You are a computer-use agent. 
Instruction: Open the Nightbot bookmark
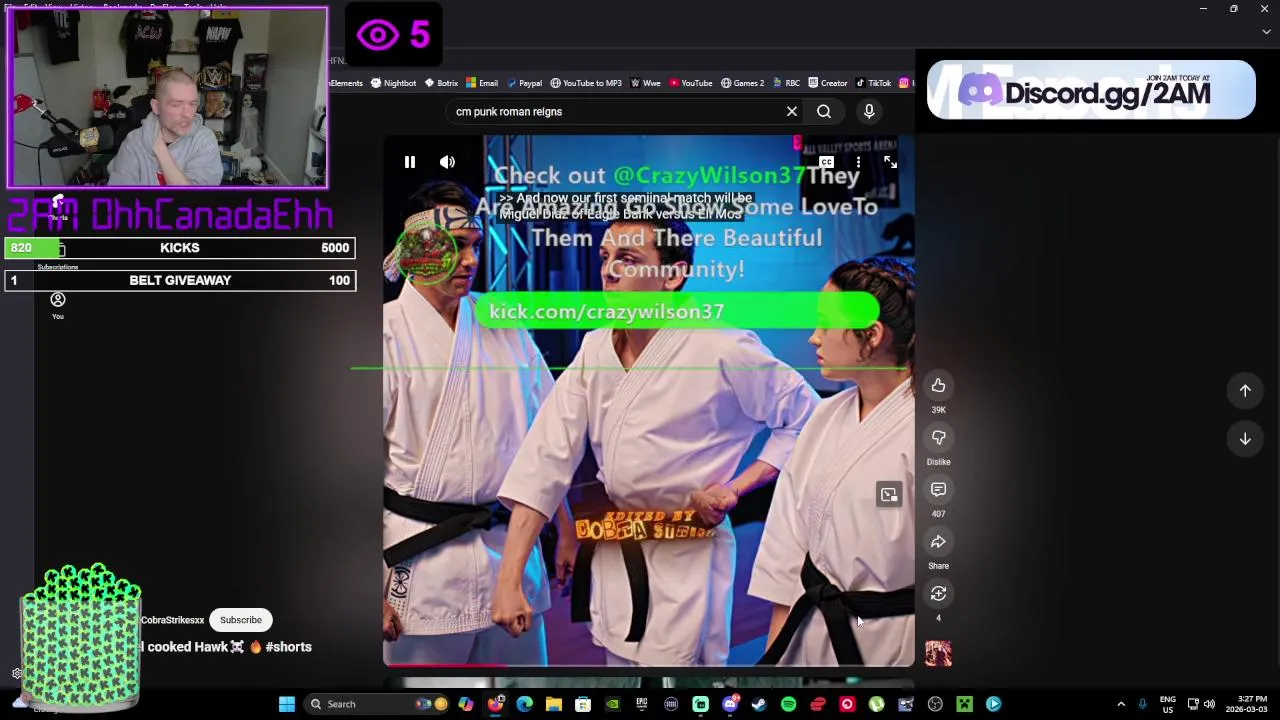[x=393, y=83]
